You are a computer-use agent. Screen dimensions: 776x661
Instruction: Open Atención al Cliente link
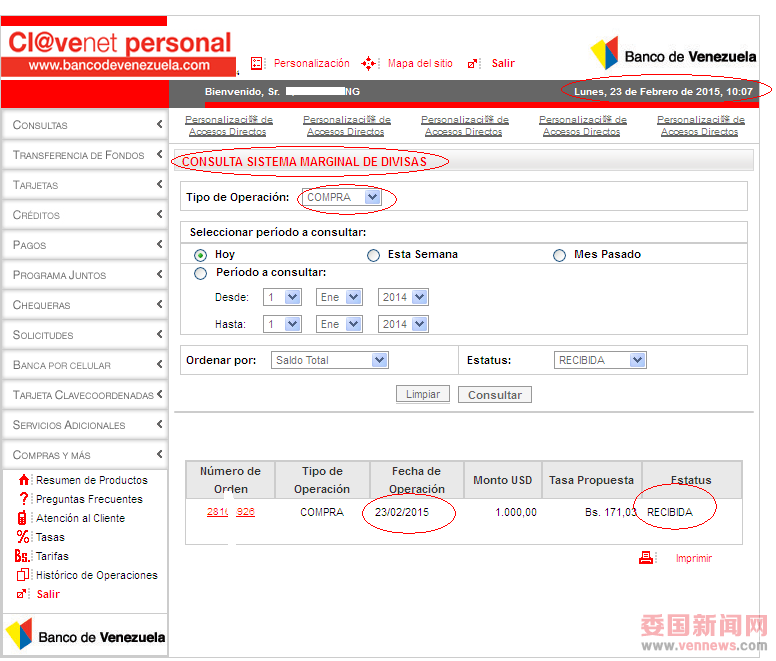[x=81, y=518]
